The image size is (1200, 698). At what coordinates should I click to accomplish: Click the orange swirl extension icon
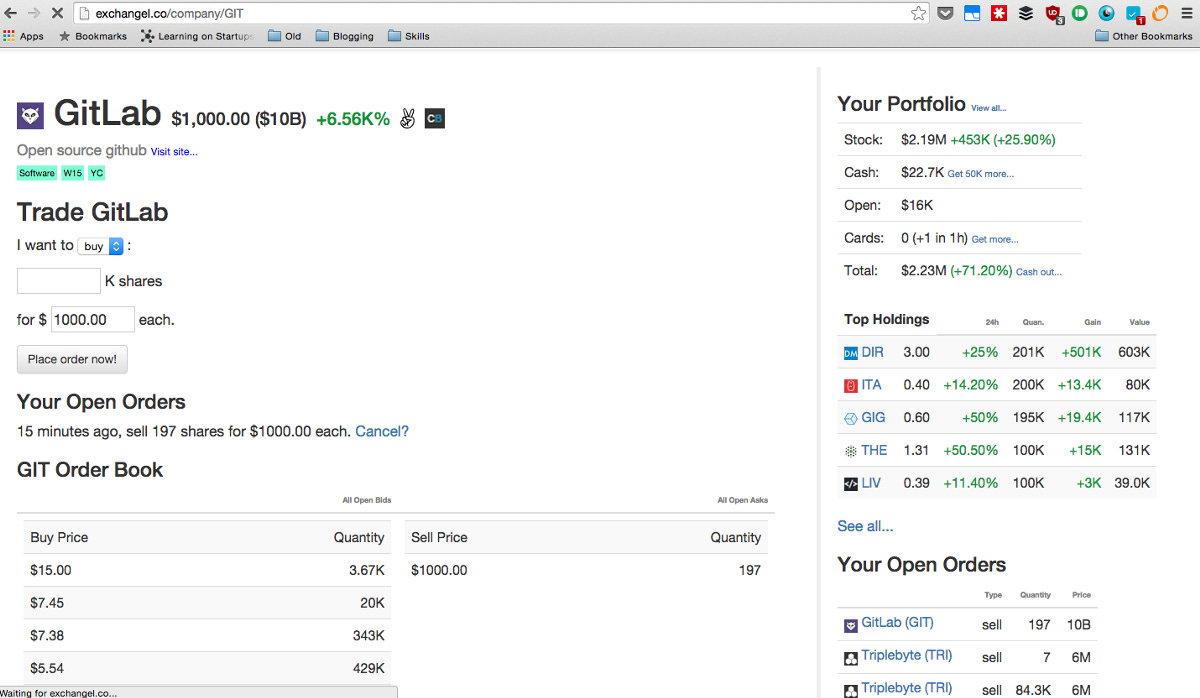point(1160,14)
